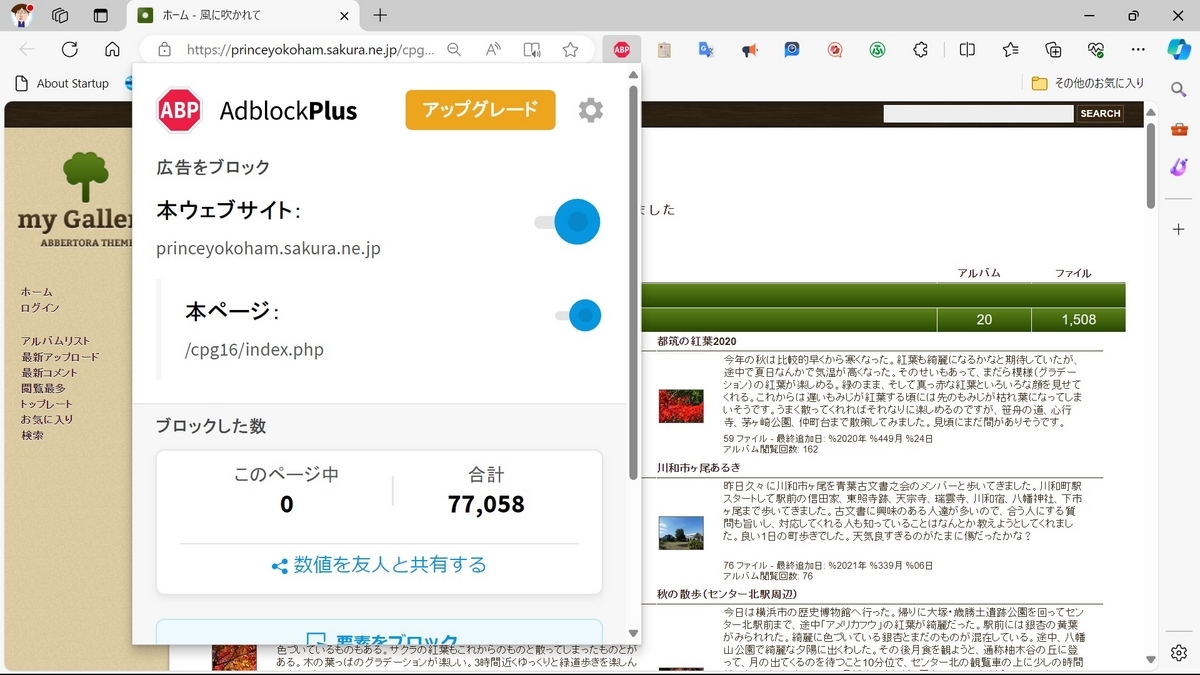This screenshot has height=675, width=1200.
Task: Open 最新コメント in side menu
Action: click(49, 372)
